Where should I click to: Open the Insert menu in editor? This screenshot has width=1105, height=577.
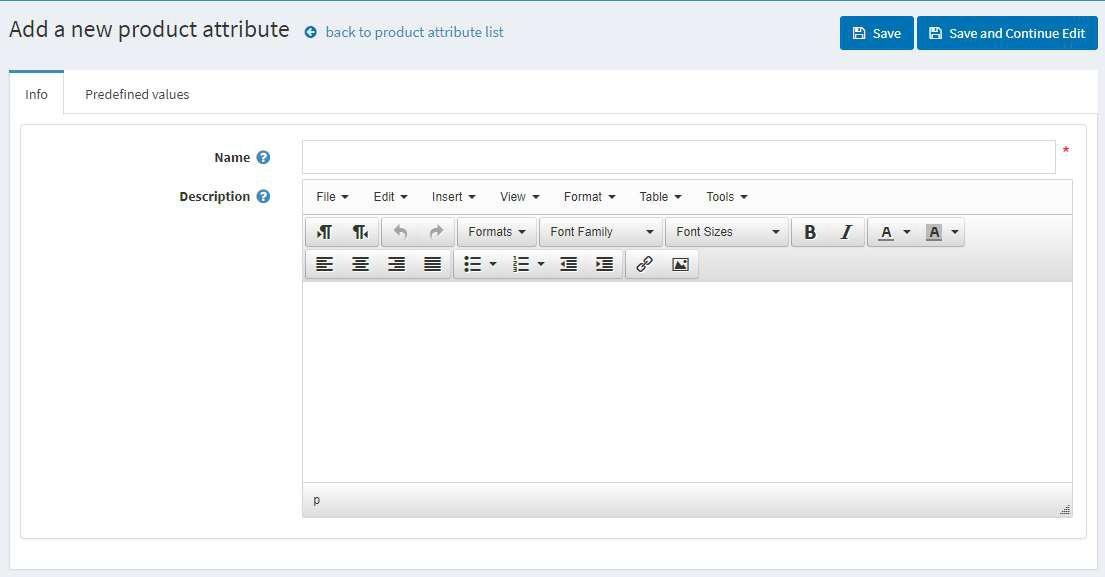(x=454, y=197)
